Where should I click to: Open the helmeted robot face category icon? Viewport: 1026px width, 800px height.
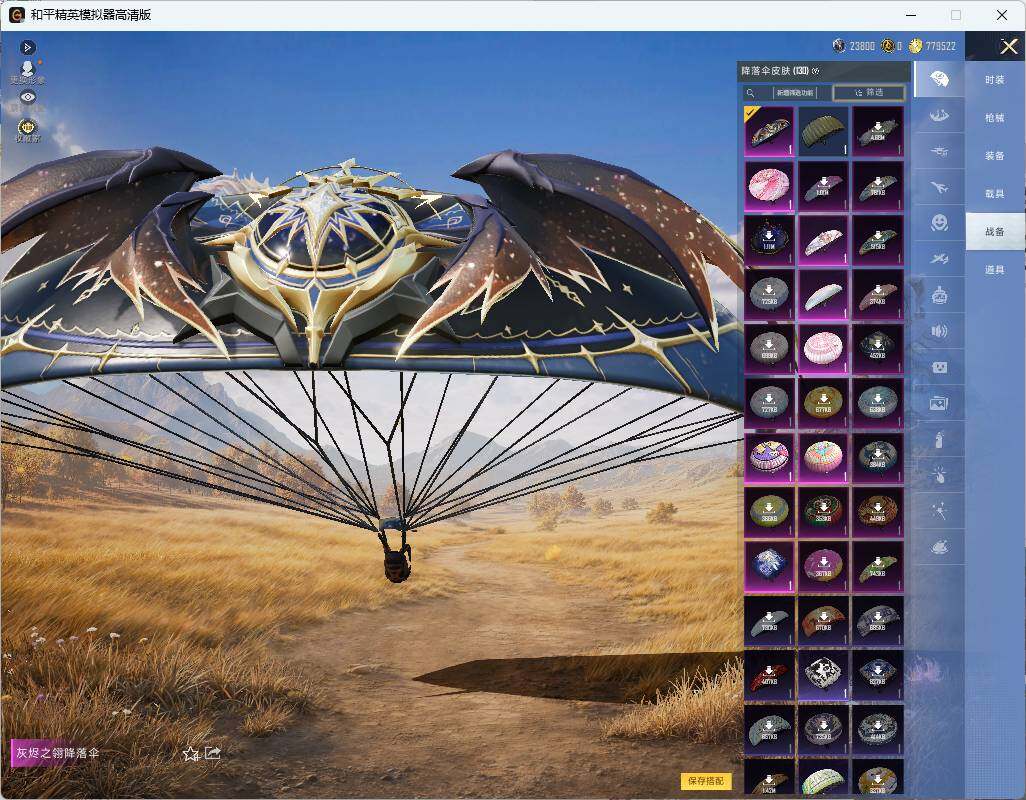tap(939, 295)
